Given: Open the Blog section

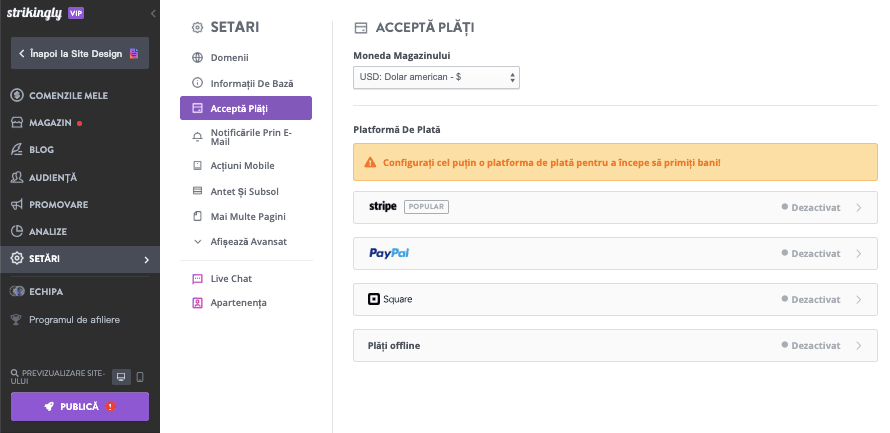Looking at the screenshot, I should click(41, 149).
